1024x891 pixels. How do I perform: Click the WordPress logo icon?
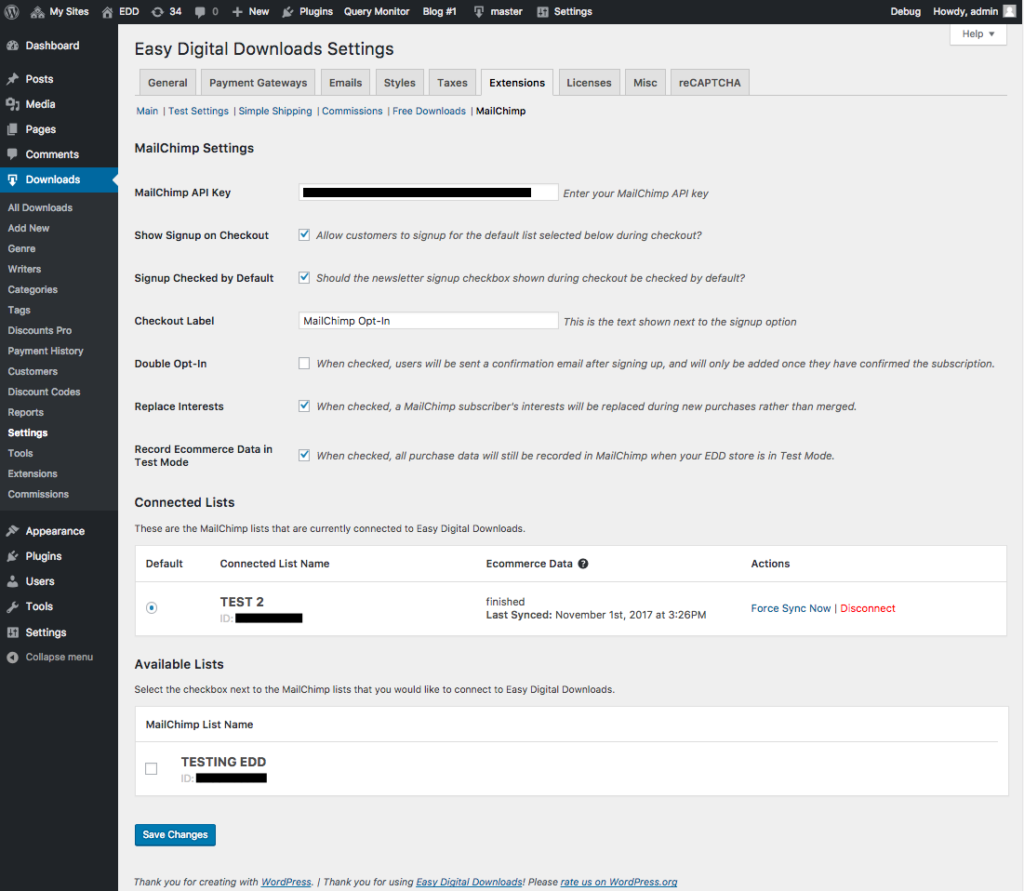(x=12, y=12)
